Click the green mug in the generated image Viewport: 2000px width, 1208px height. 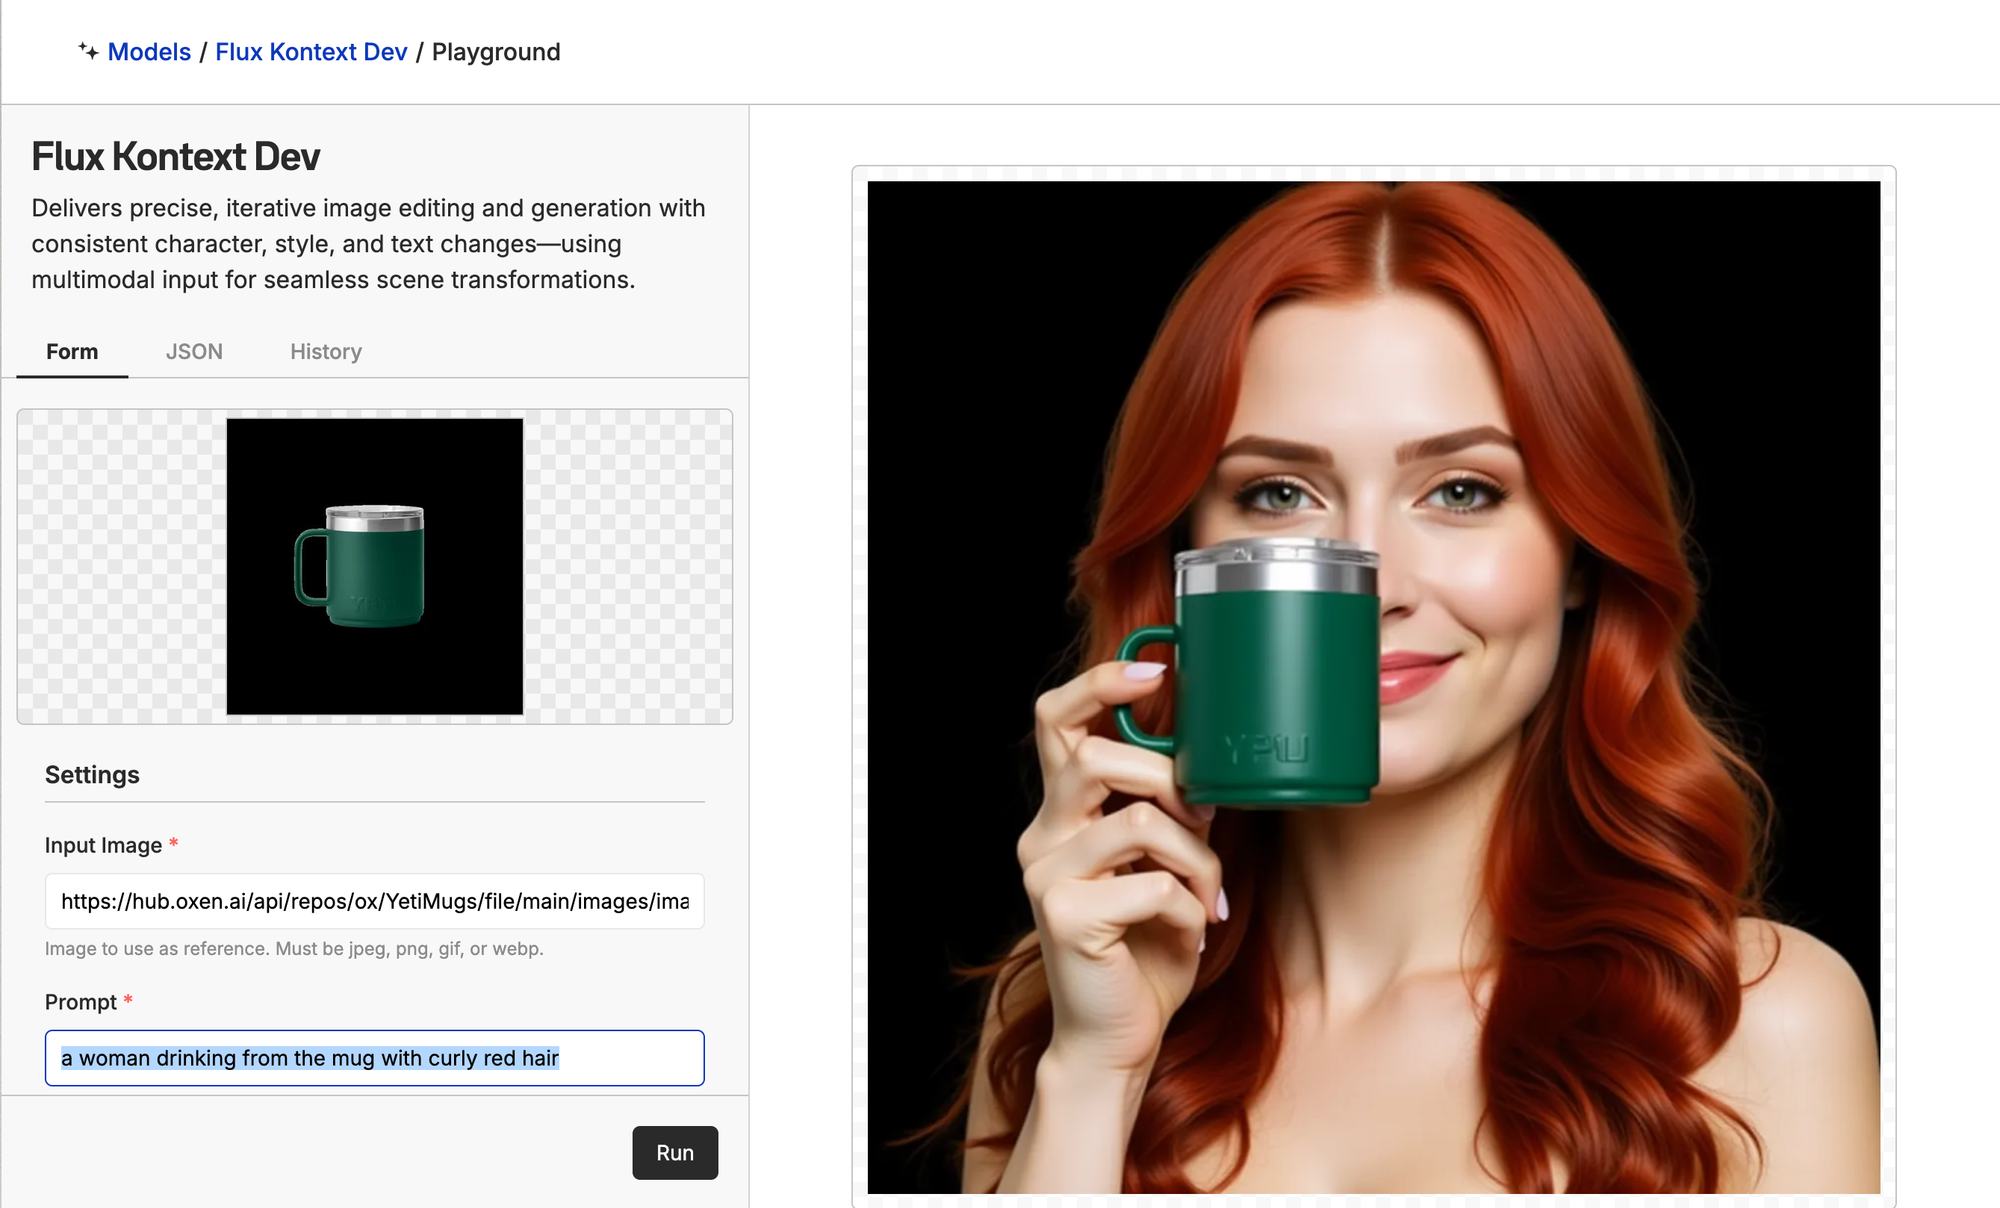pos(1275,690)
